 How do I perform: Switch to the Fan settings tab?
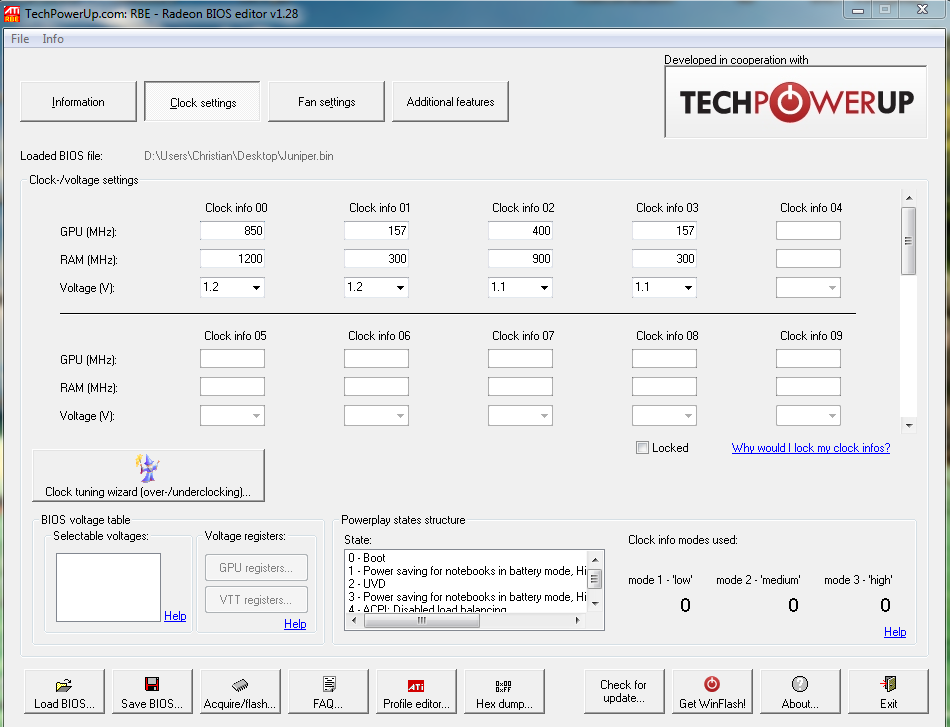[x=327, y=102]
